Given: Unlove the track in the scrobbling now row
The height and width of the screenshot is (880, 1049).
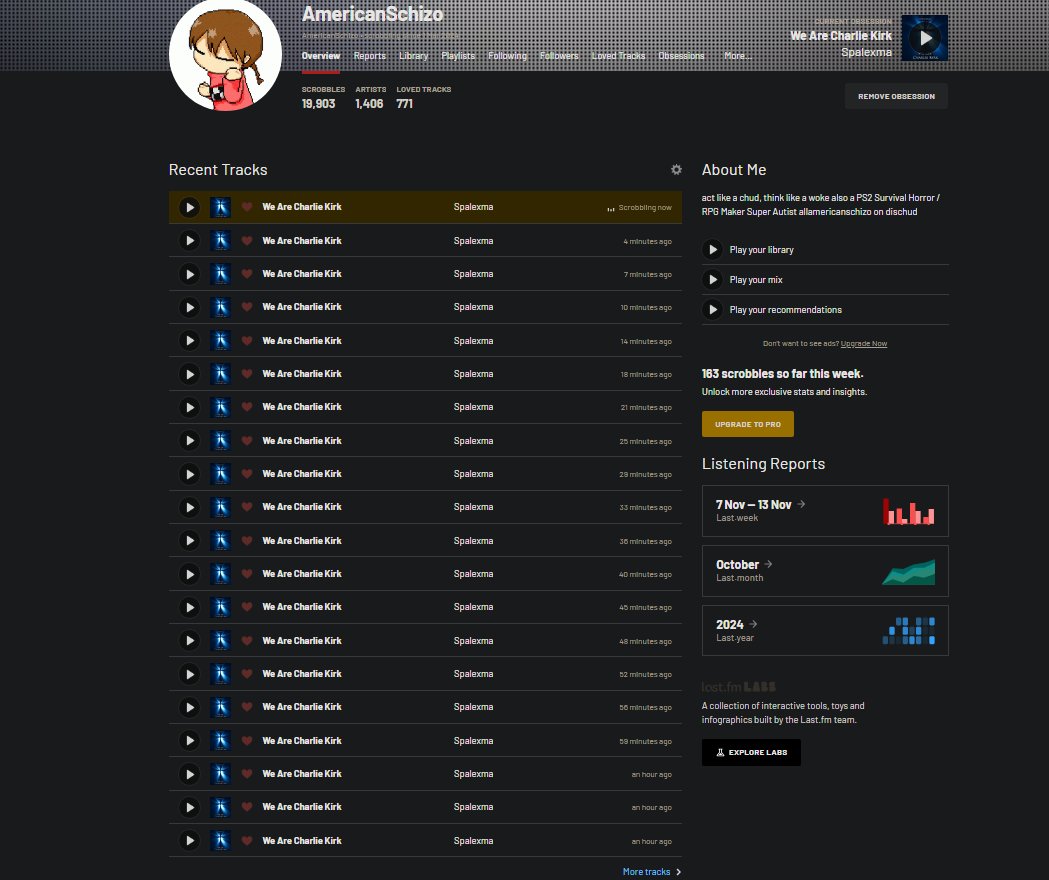Looking at the screenshot, I should point(247,207).
